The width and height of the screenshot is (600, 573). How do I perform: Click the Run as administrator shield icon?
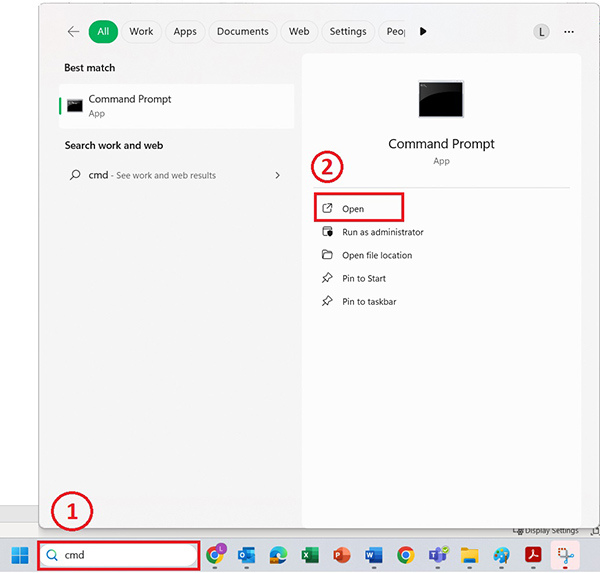coord(327,232)
